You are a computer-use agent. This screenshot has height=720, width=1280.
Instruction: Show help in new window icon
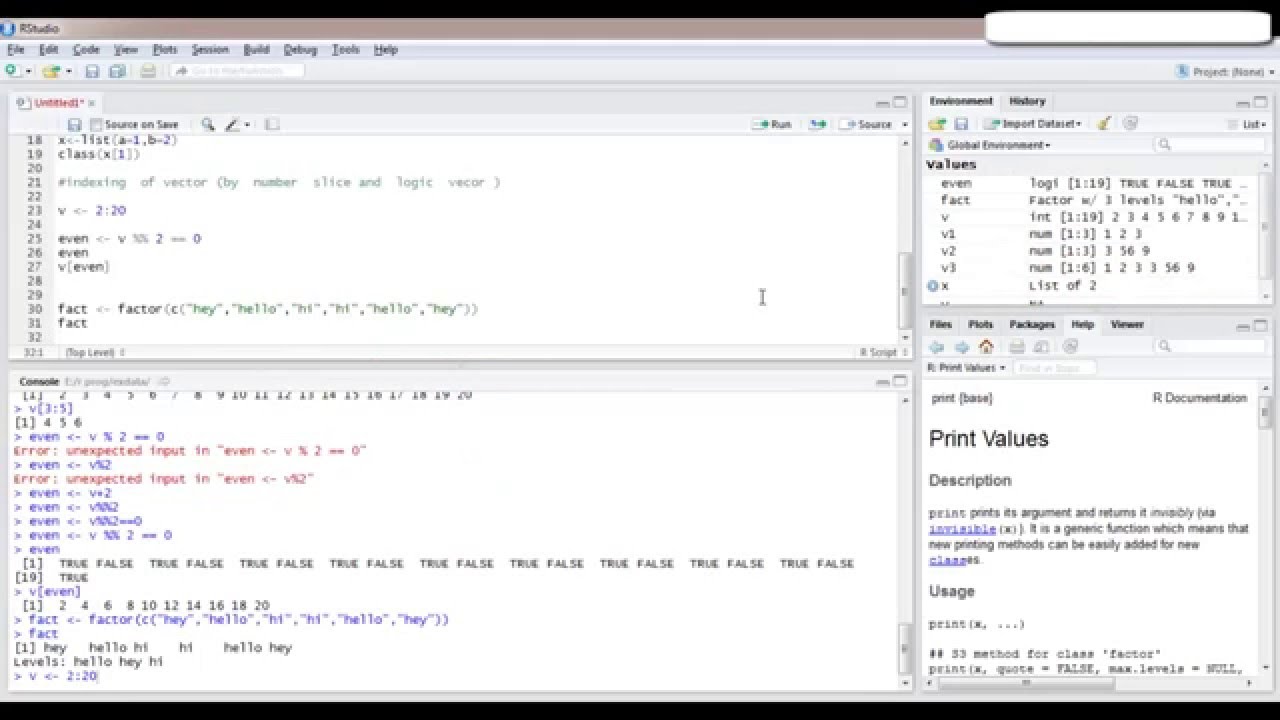tap(1041, 347)
